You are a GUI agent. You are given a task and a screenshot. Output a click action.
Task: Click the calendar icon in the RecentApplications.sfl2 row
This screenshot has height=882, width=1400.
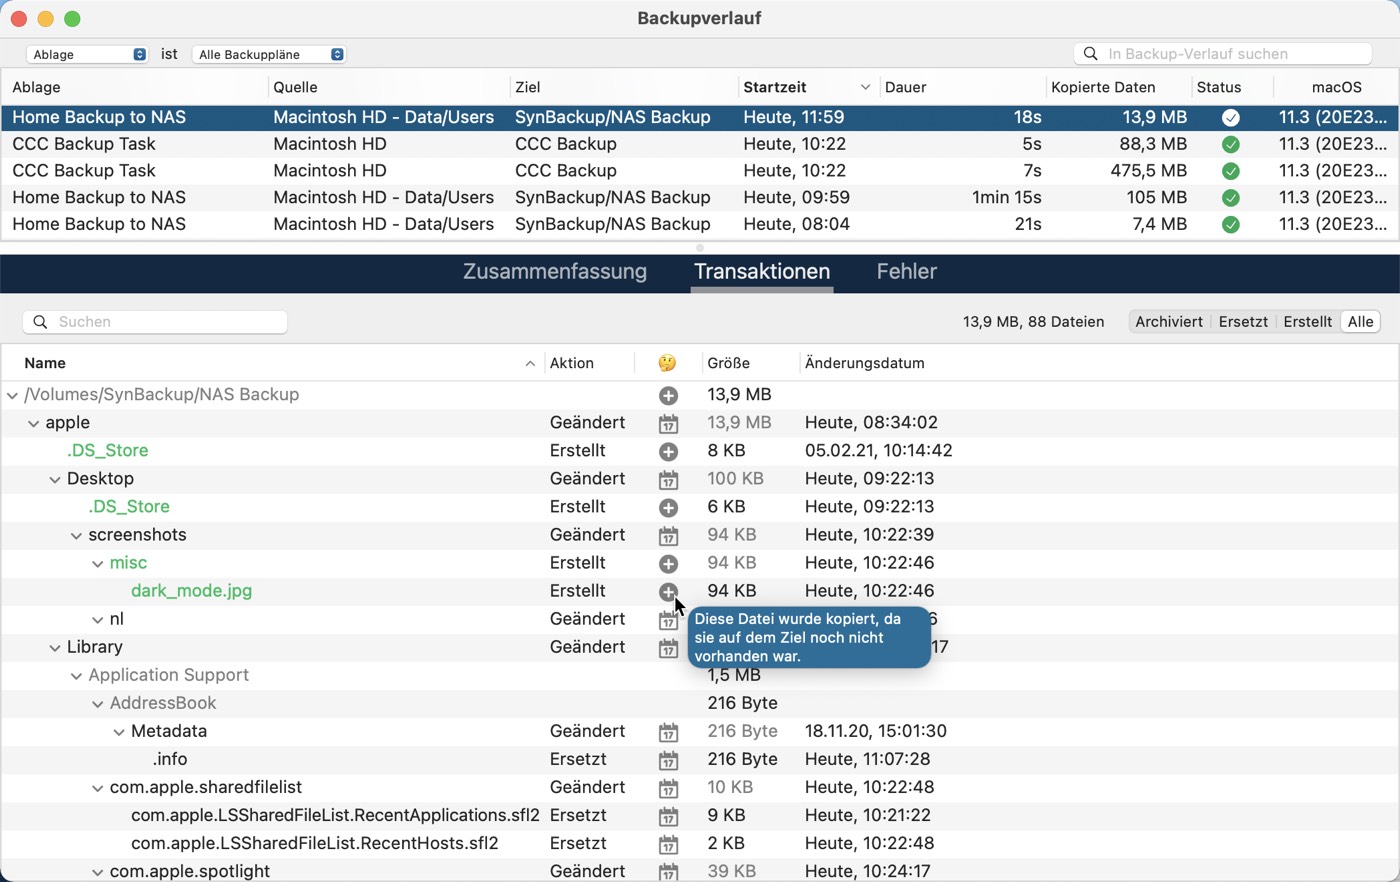(668, 816)
